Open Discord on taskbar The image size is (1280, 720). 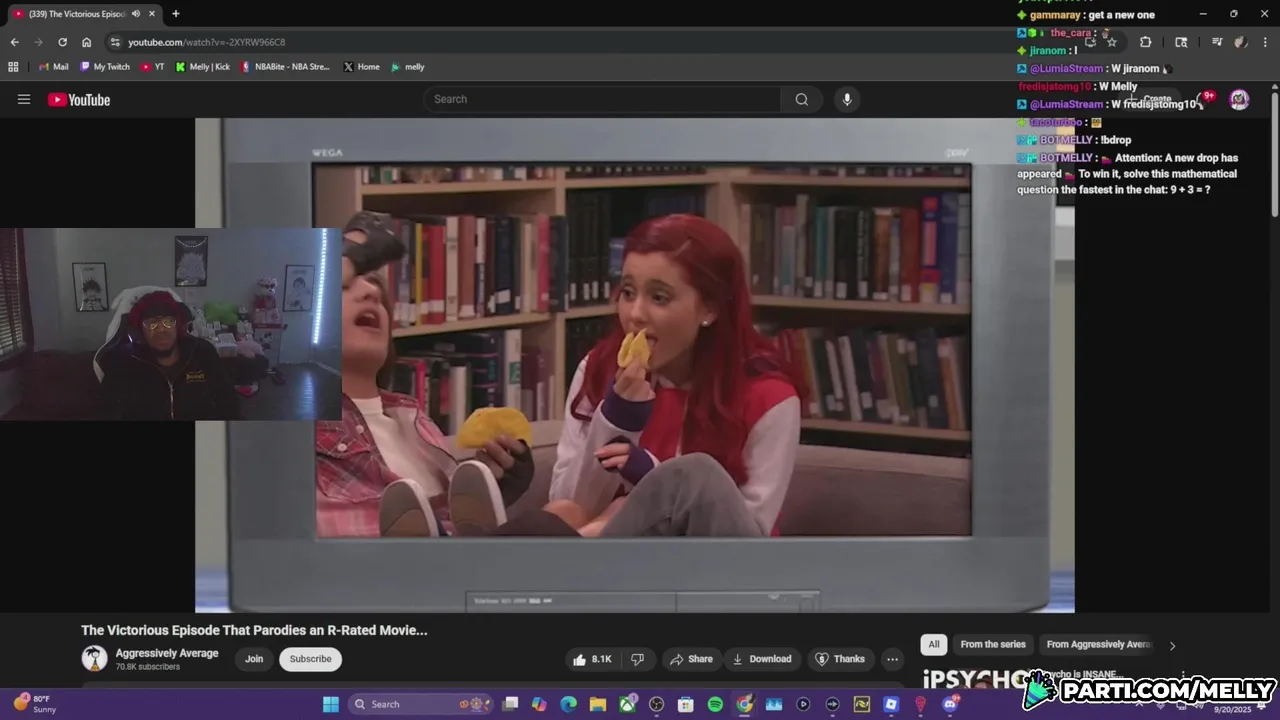click(x=950, y=704)
